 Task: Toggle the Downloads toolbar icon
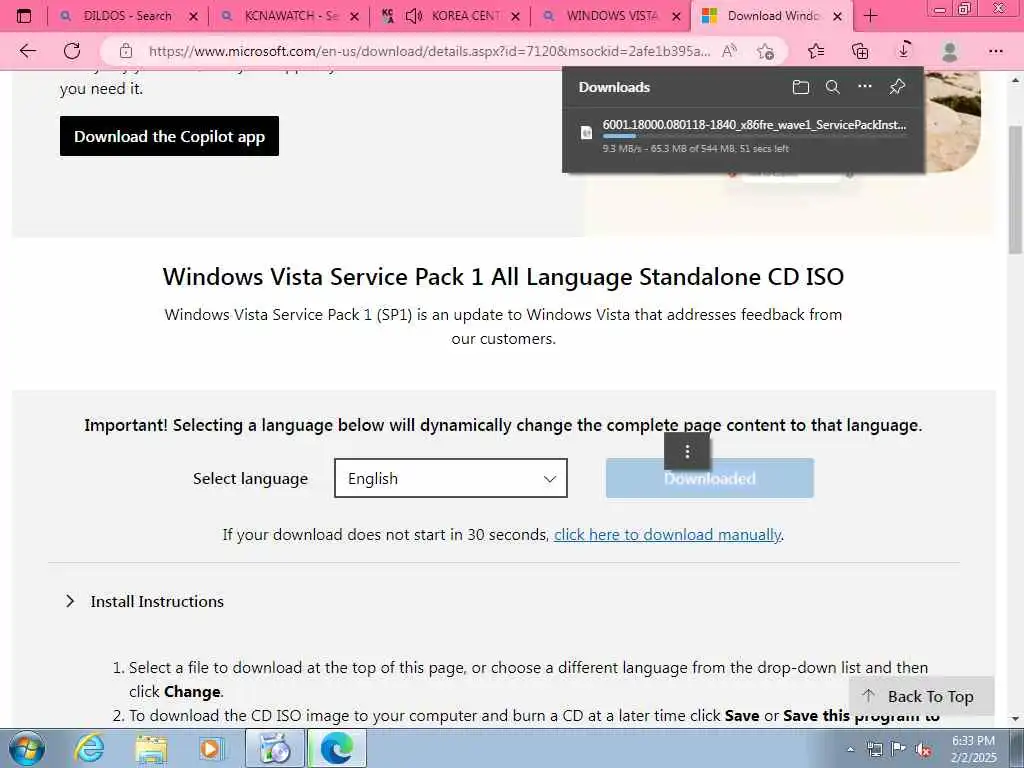pyautogui.click(x=904, y=50)
